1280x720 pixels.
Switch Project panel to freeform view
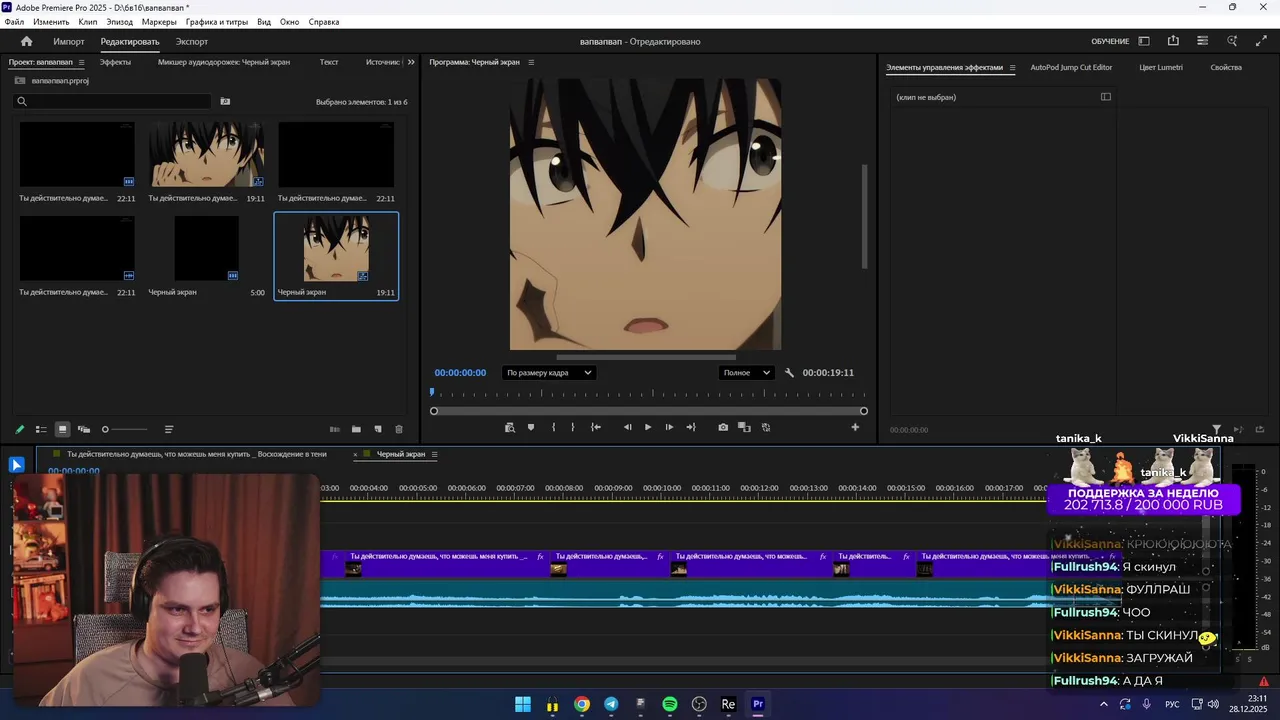coord(84,429)
